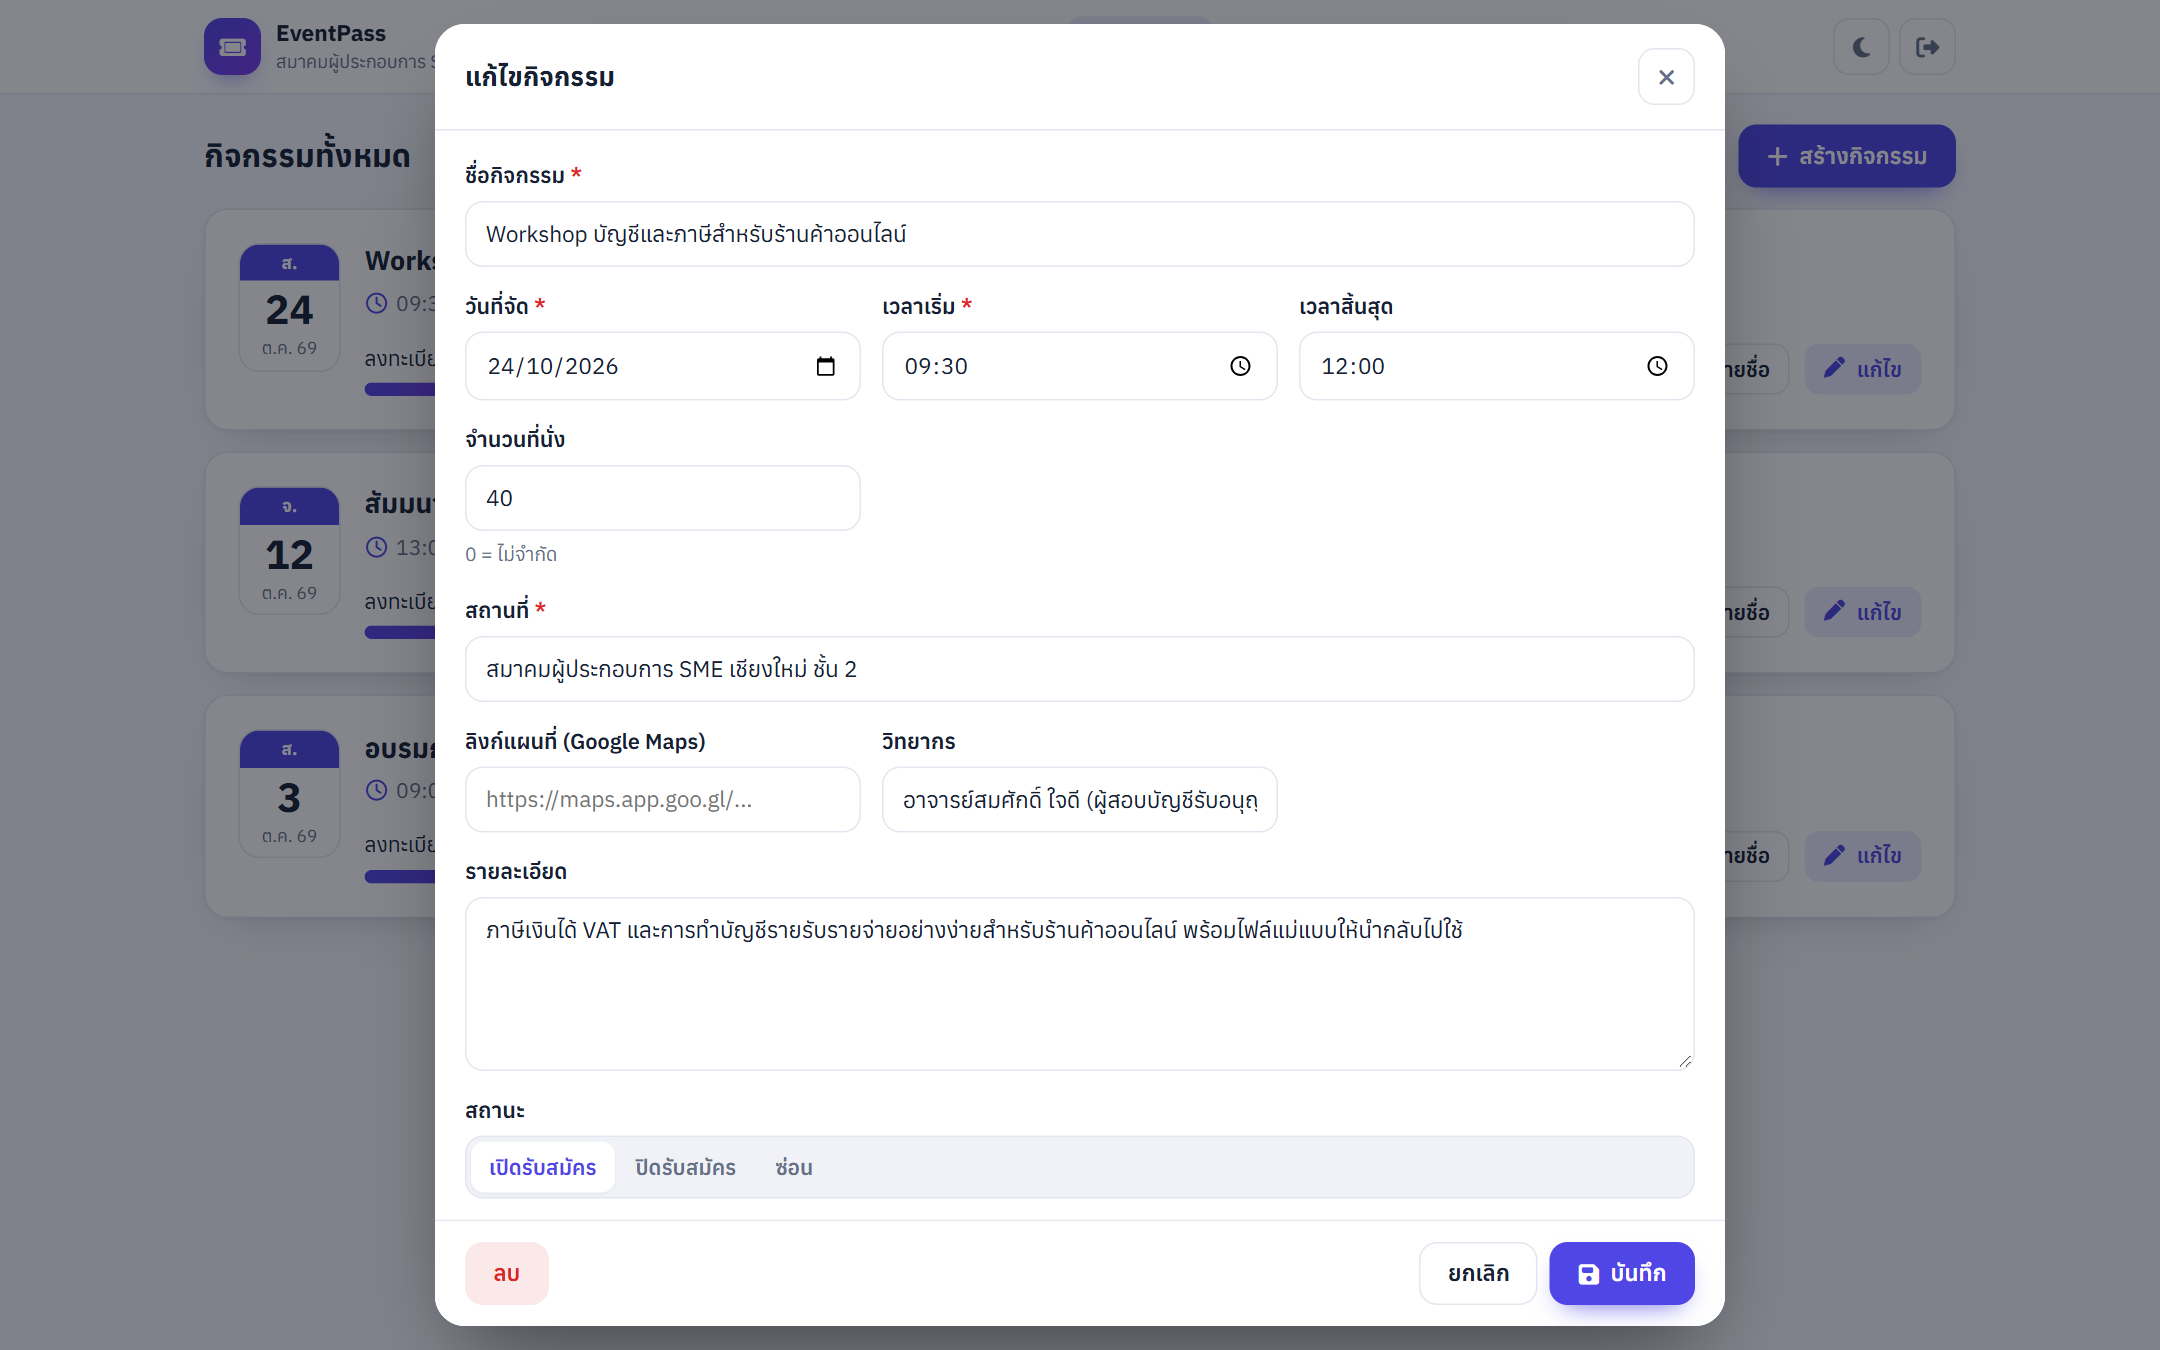Select status เปิดรับสมัคร
The height and width of the screenshot is (1350, 2160).
(543, 1167)
